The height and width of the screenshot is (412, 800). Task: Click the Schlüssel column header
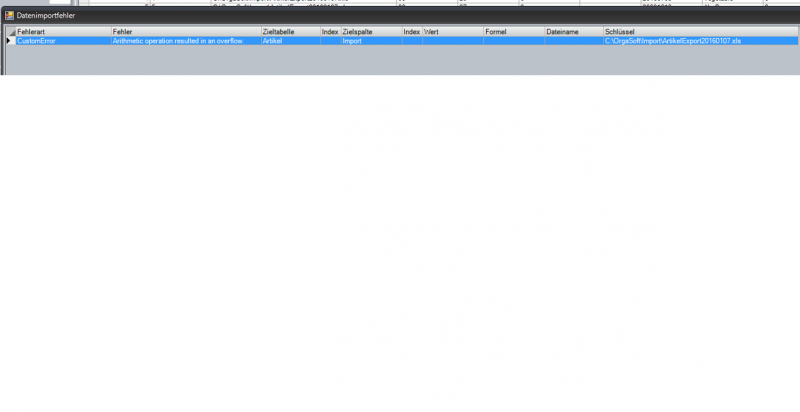point(698,32)
